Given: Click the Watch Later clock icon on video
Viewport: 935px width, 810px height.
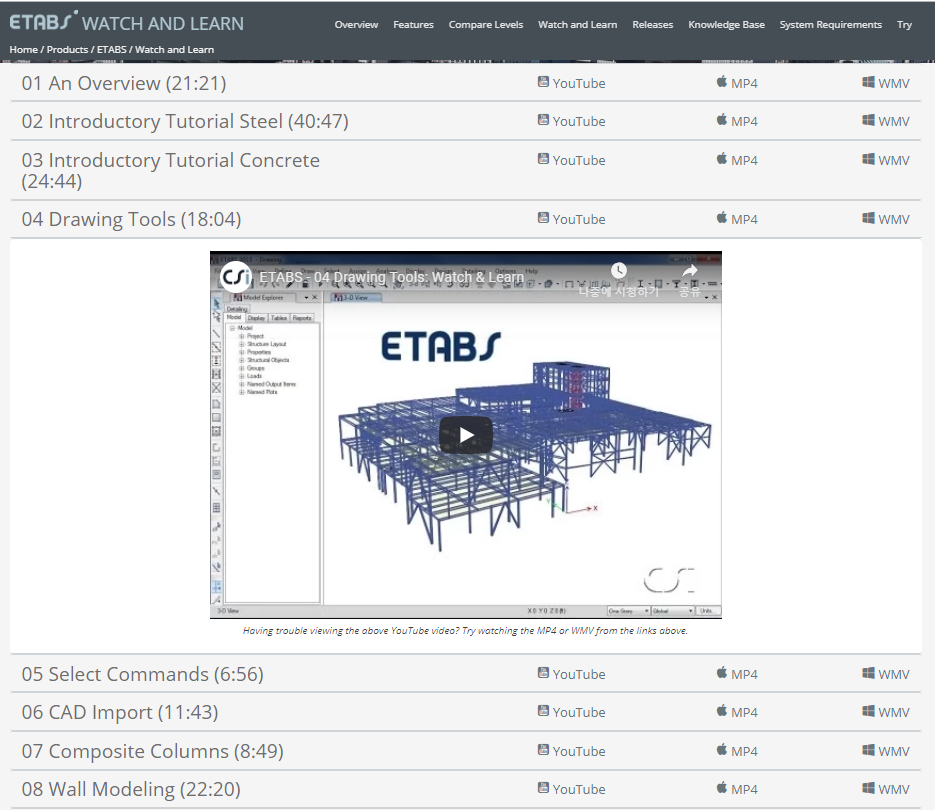Looking at the screenshot, I should click(619, 270).
